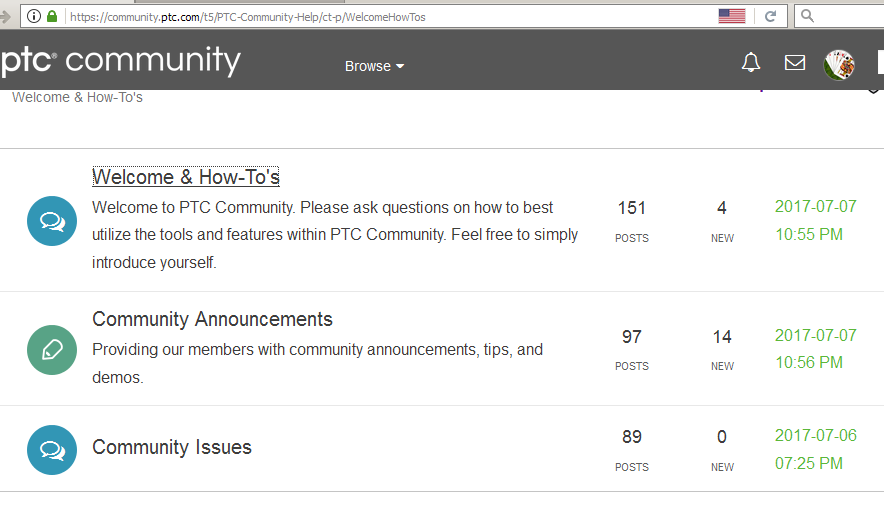Click the latest post date 2017-07-07 10:56 PM
This screenshot has width=884, height=509.
815,349
